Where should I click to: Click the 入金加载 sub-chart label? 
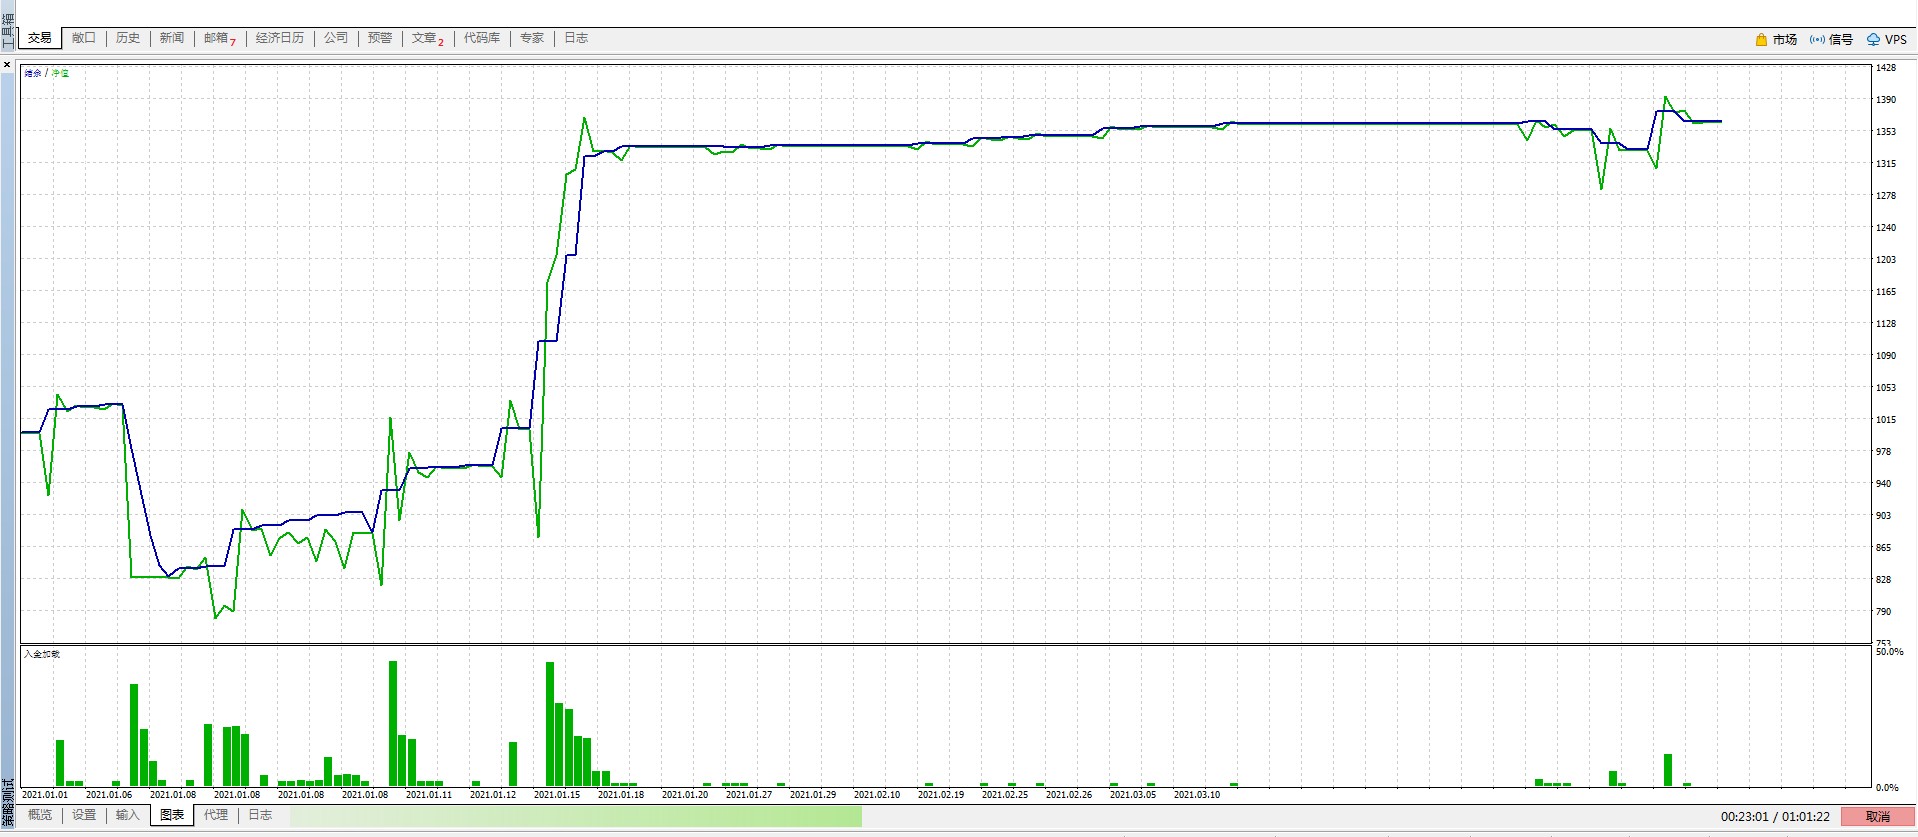coord(42,654)
